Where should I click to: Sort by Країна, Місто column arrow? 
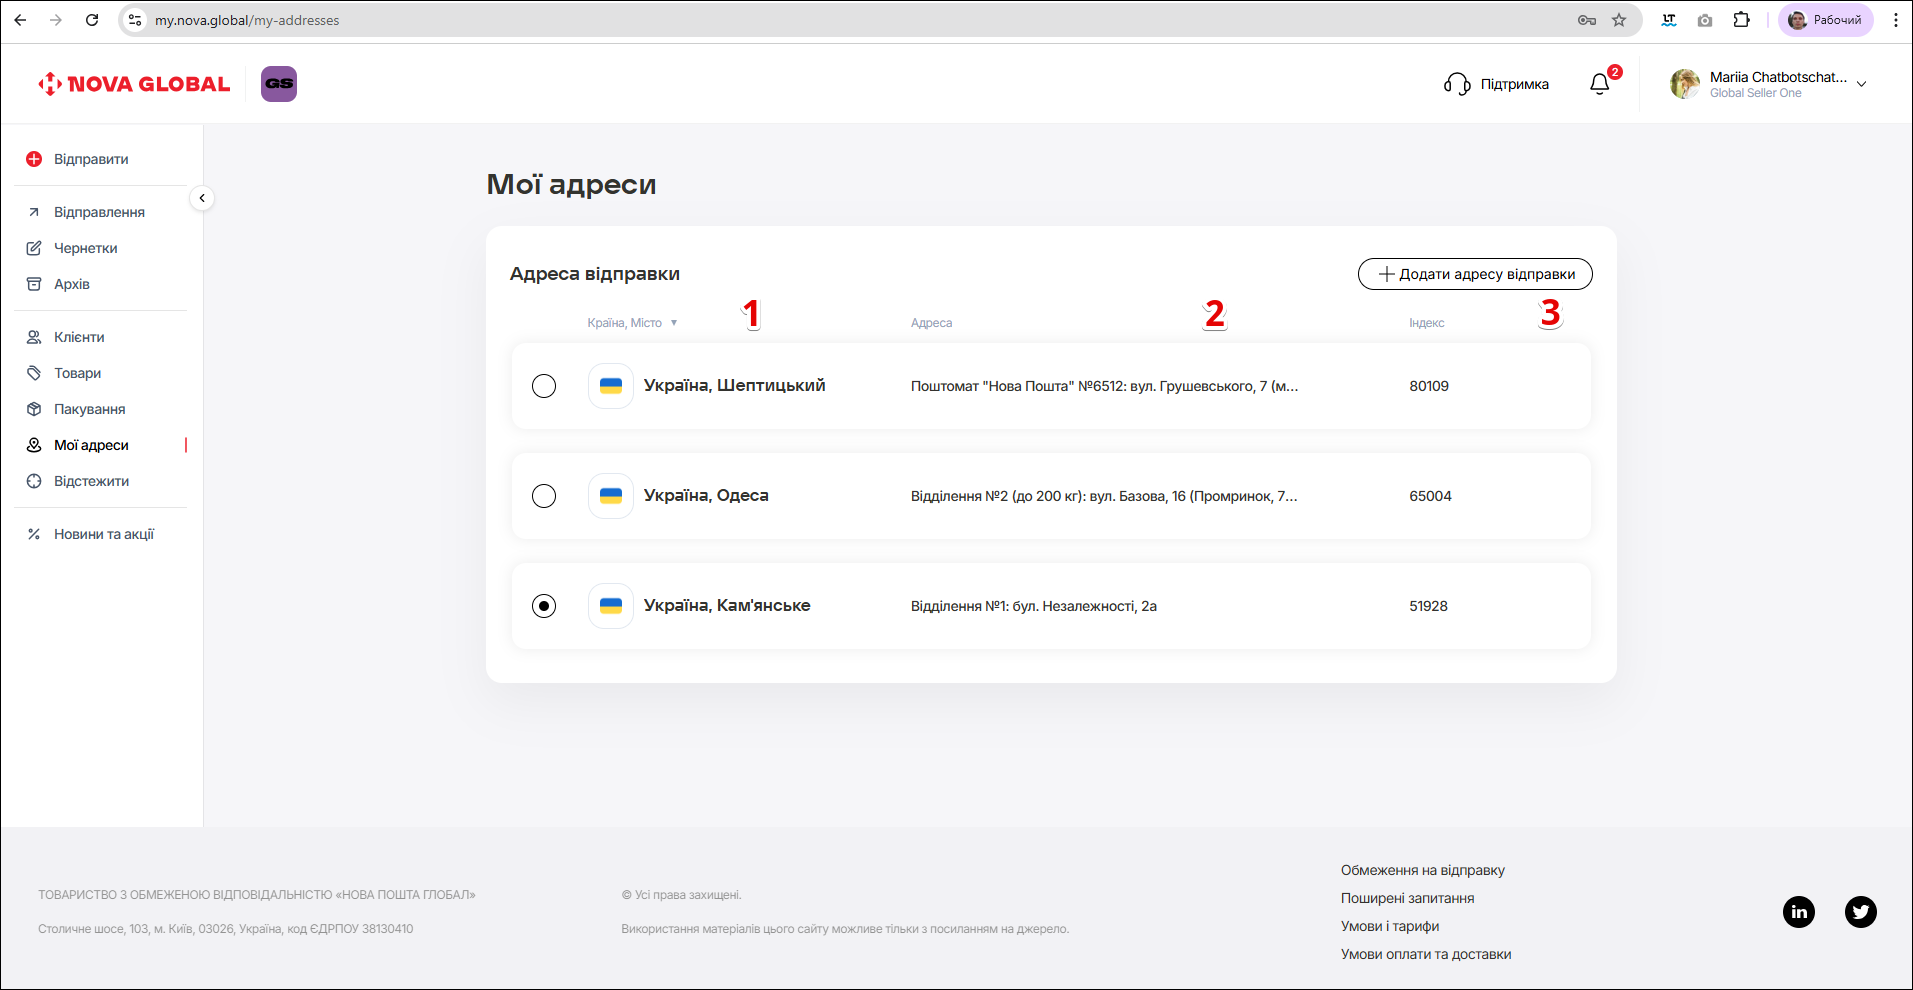(x=674, y=323)
